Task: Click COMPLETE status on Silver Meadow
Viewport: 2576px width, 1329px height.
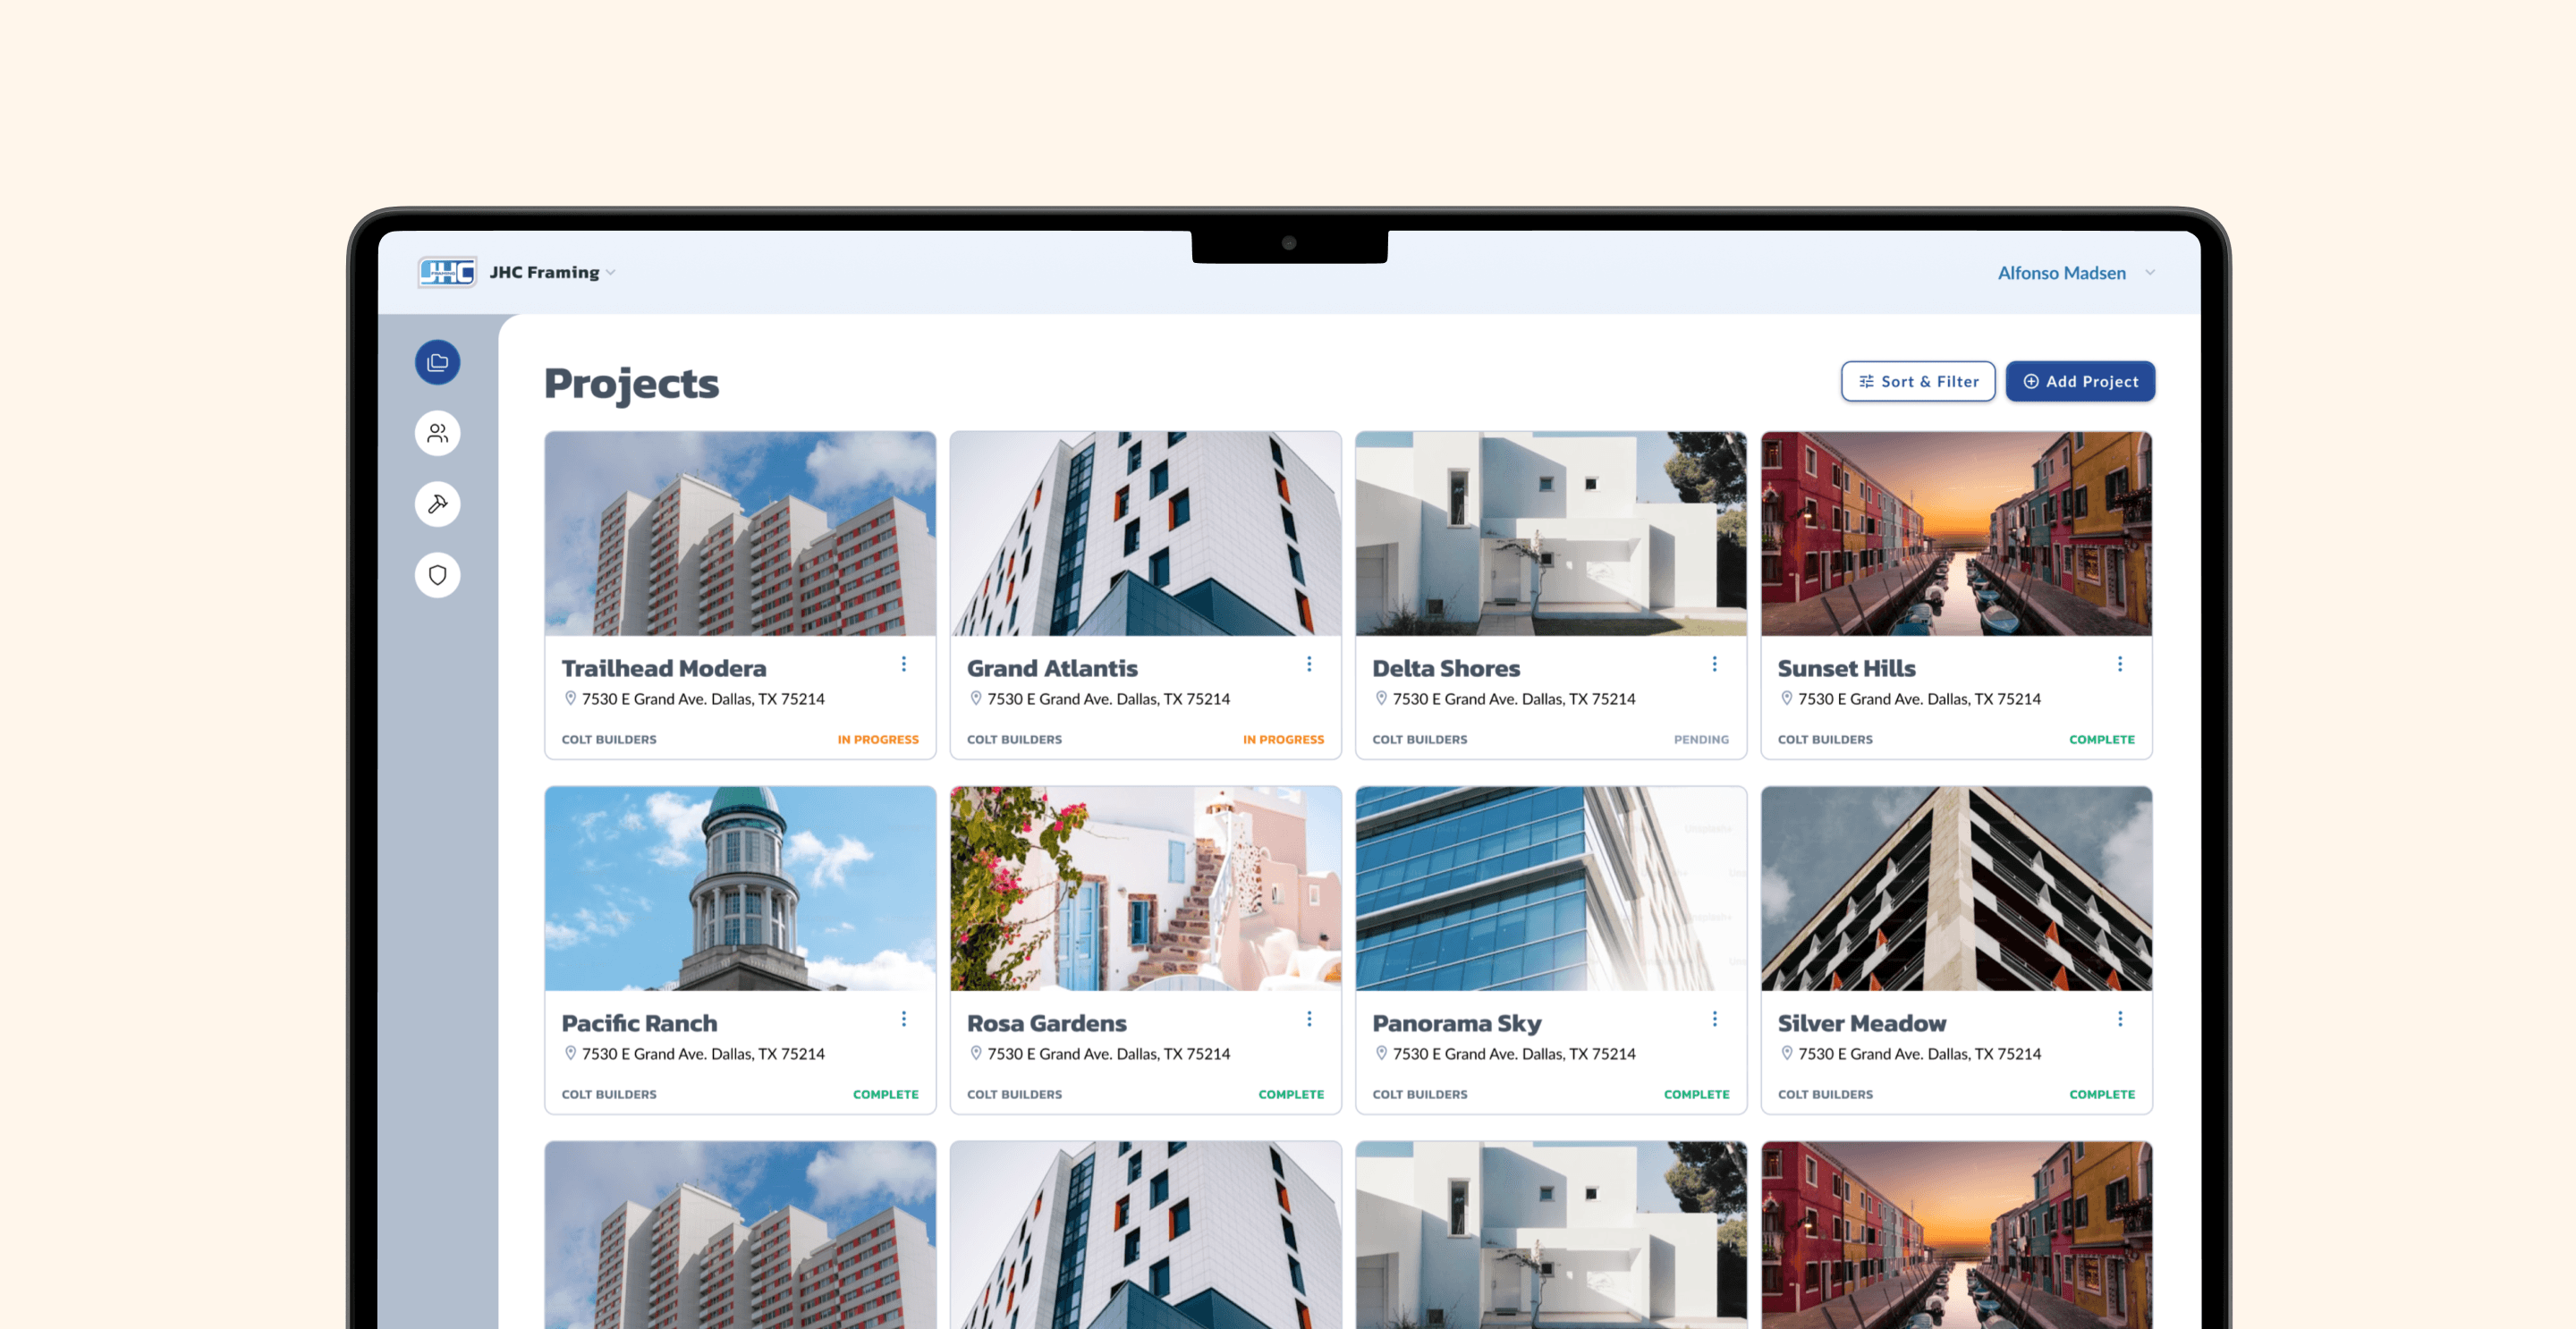Action: [x=2102, y=1094]
